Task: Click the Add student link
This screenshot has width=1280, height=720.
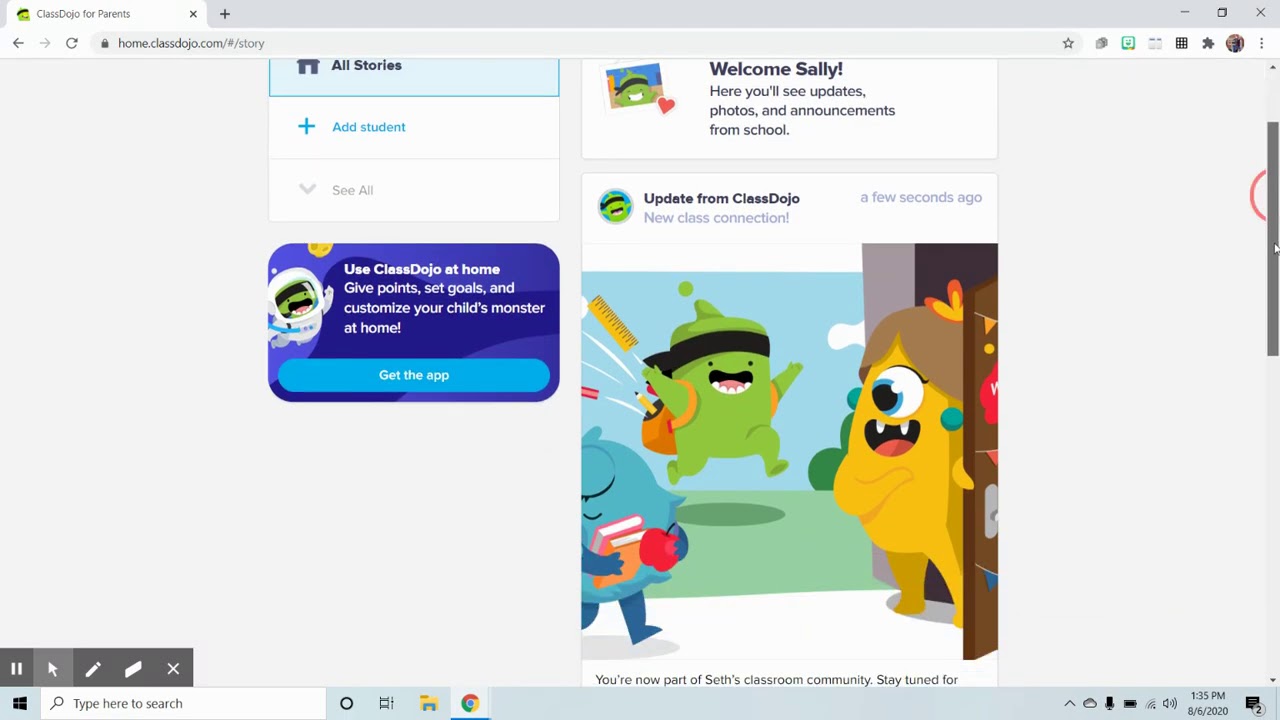Action: click(x=369, y=127)
